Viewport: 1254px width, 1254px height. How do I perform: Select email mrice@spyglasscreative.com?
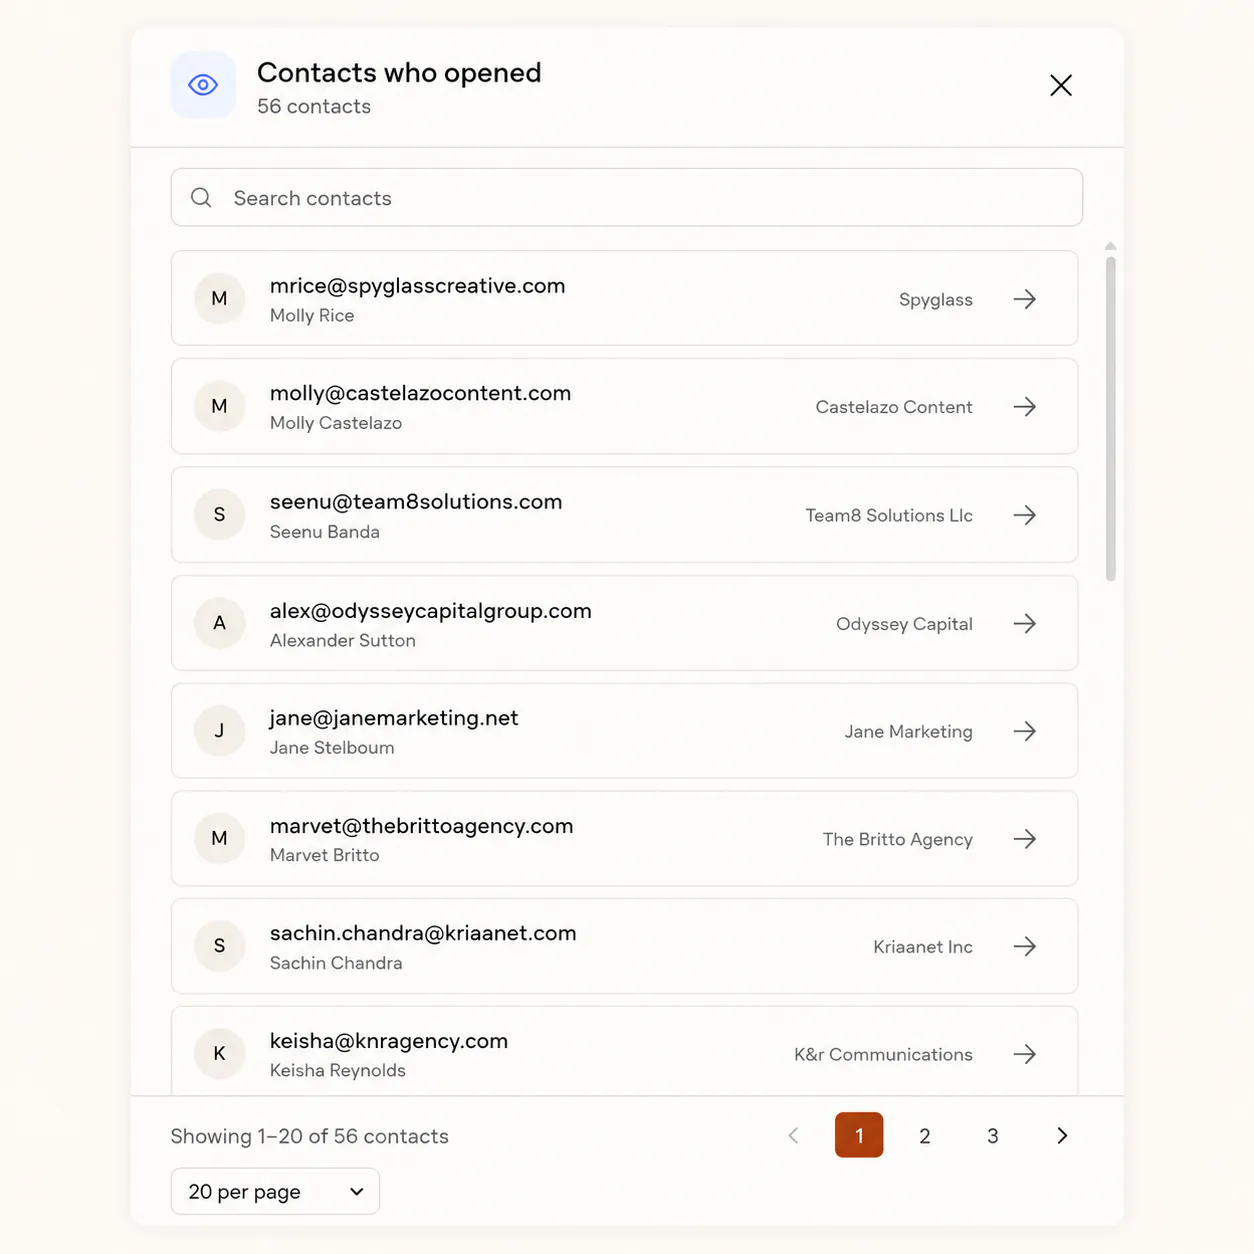coord(418,286)
